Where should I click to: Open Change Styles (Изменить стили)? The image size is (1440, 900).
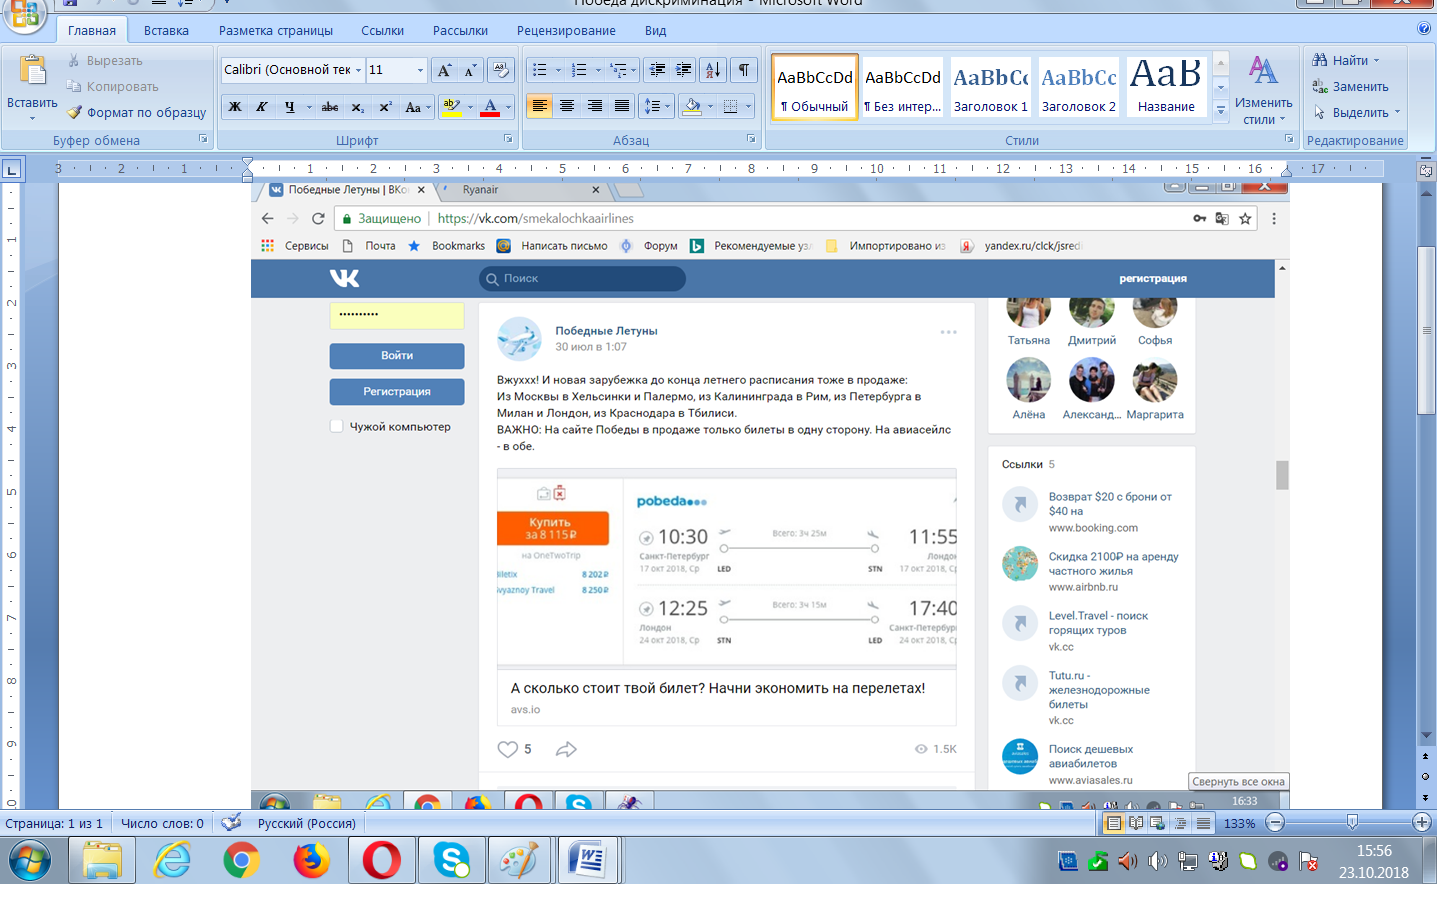coord(1264,91)
